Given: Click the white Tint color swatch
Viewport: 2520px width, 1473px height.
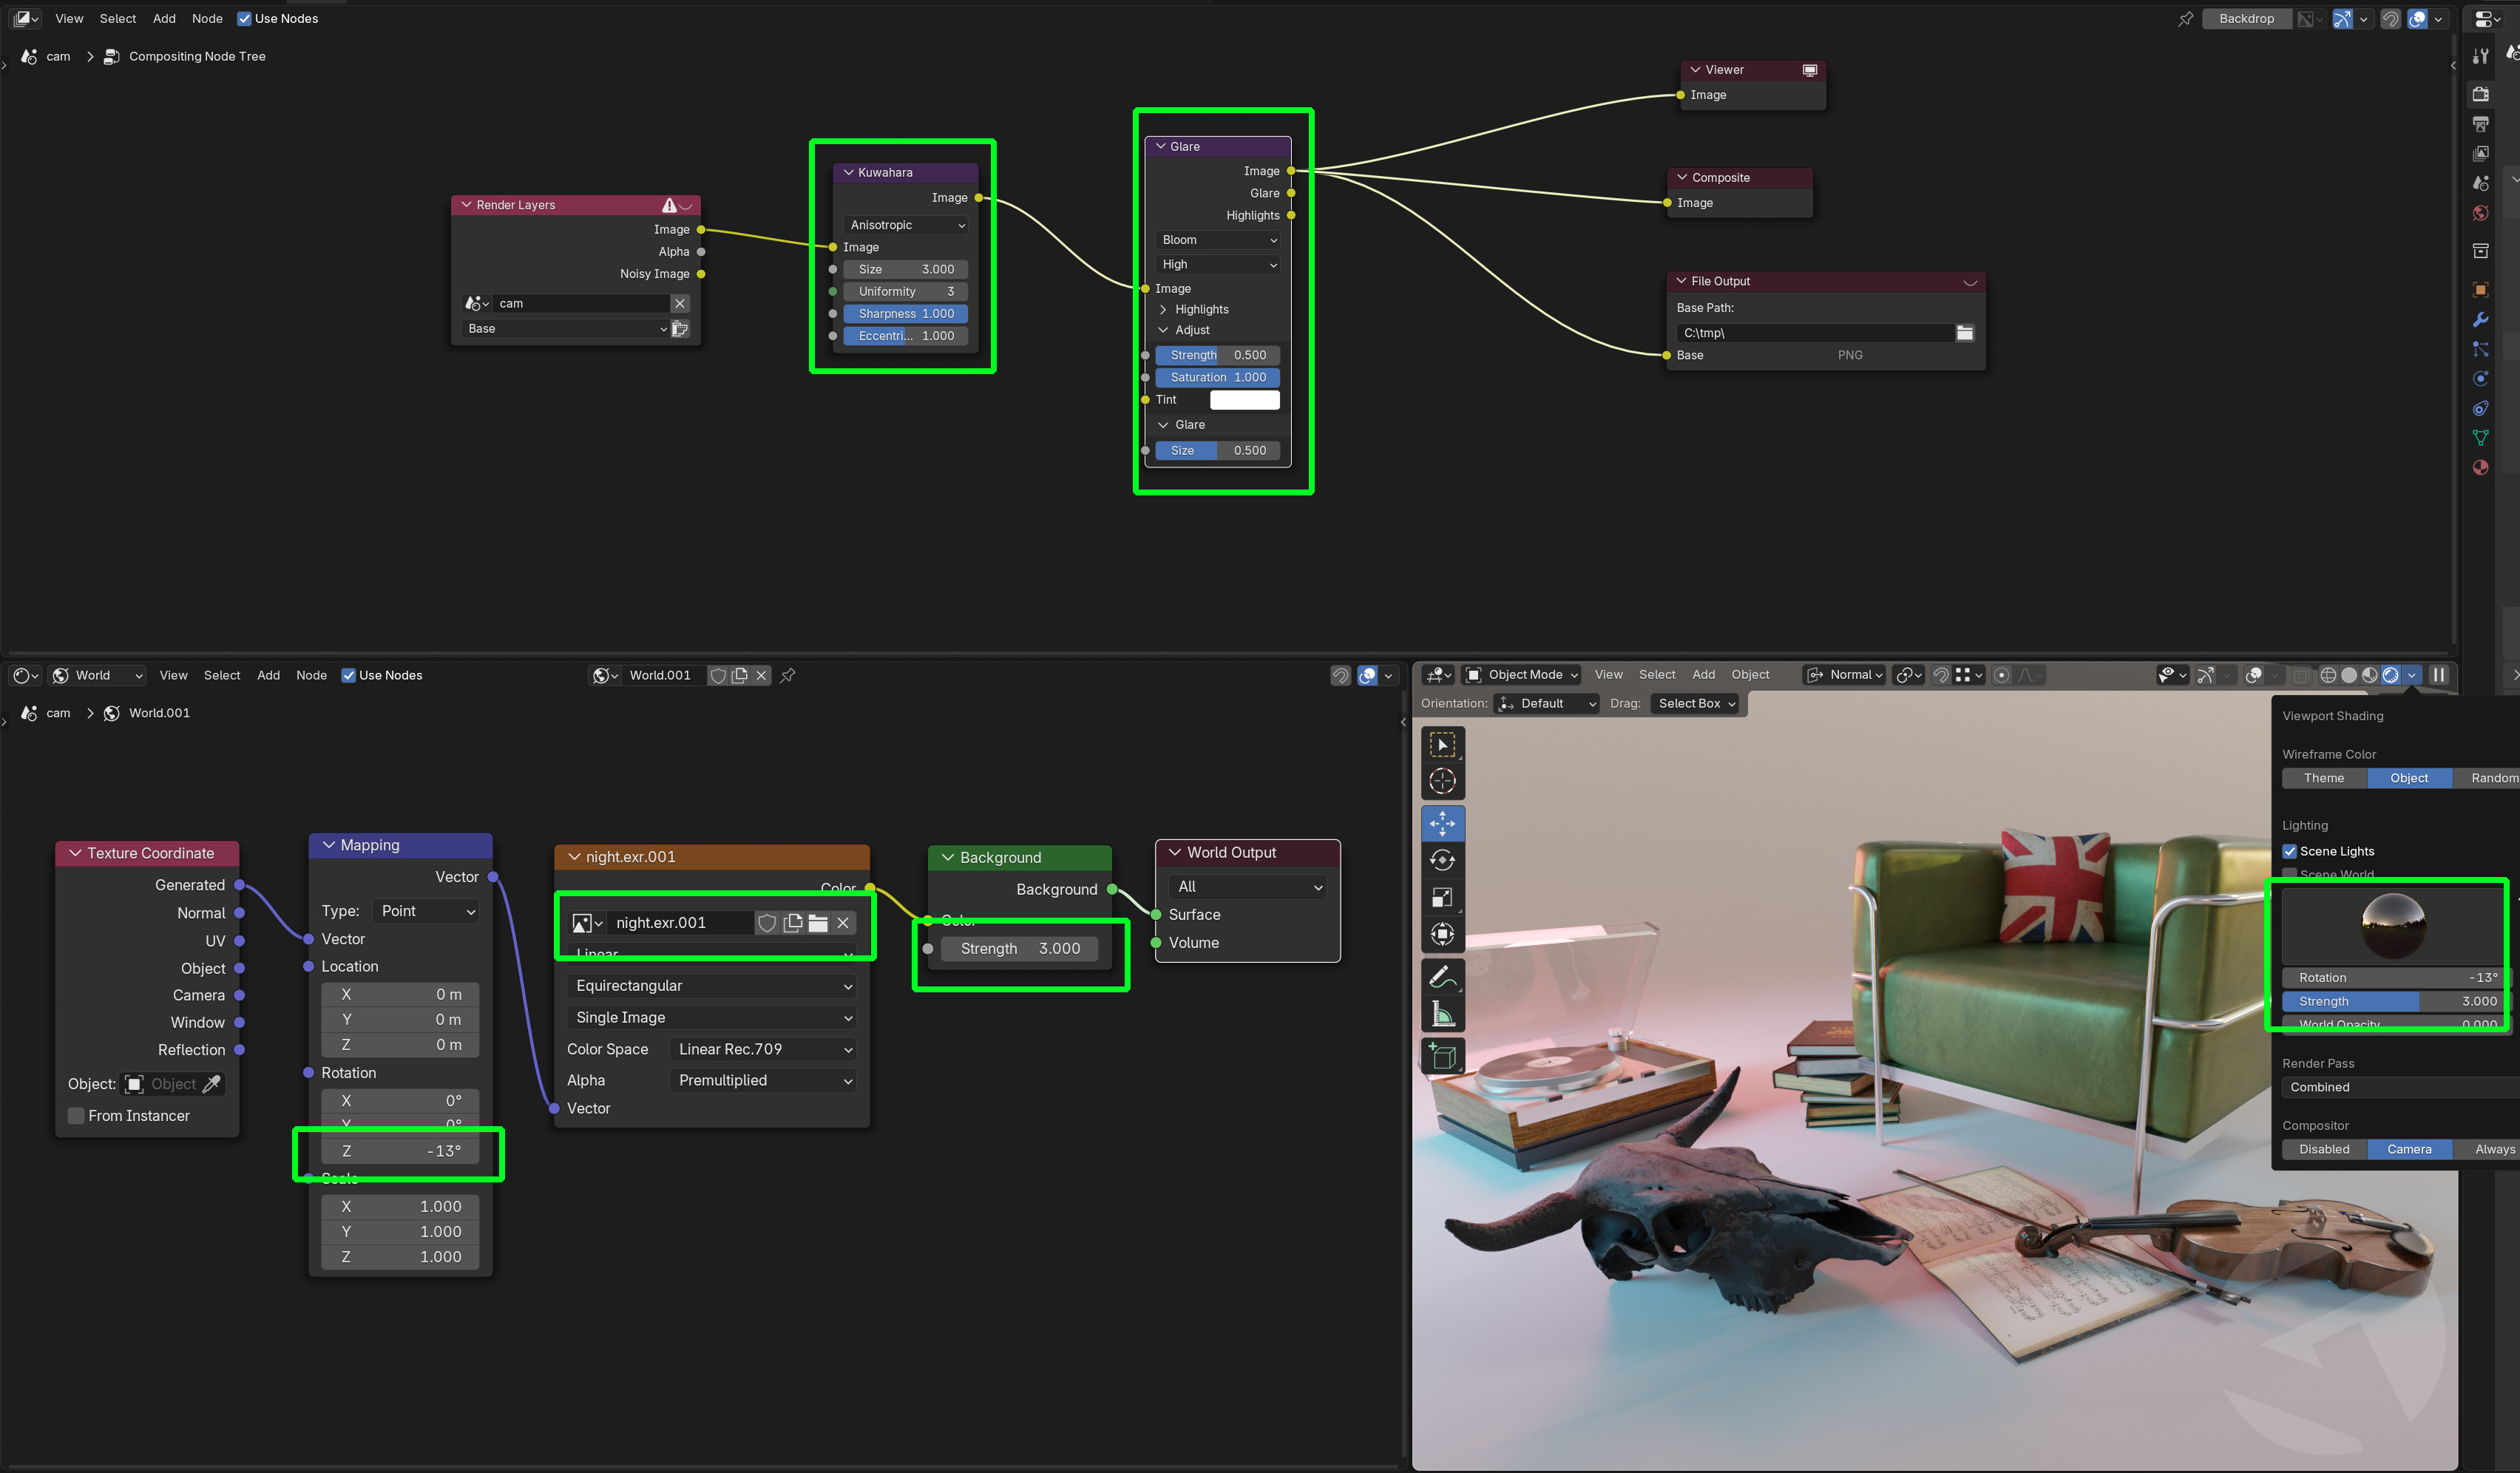Looking at the screenshot, I should [x=1244, y=400].
